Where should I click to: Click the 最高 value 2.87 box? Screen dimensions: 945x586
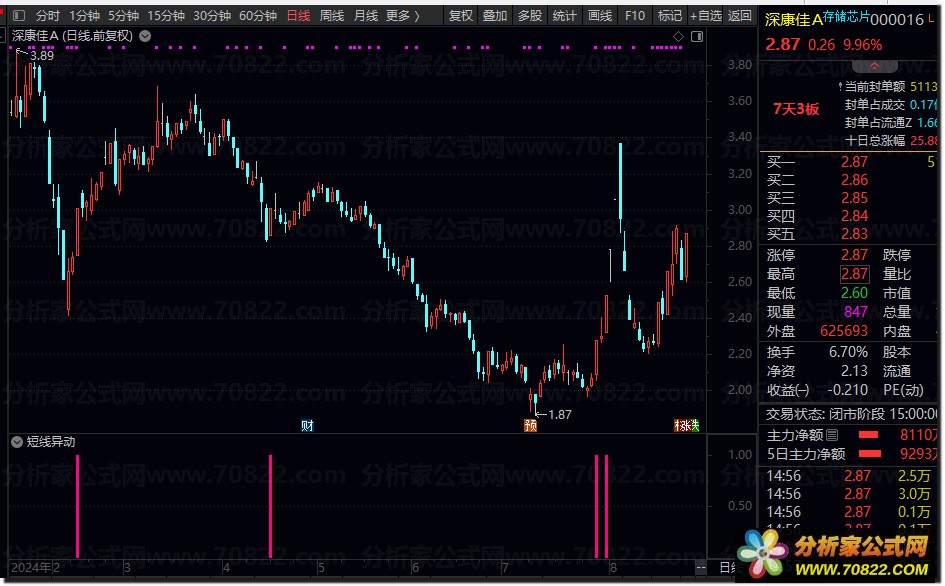(855, 274)
